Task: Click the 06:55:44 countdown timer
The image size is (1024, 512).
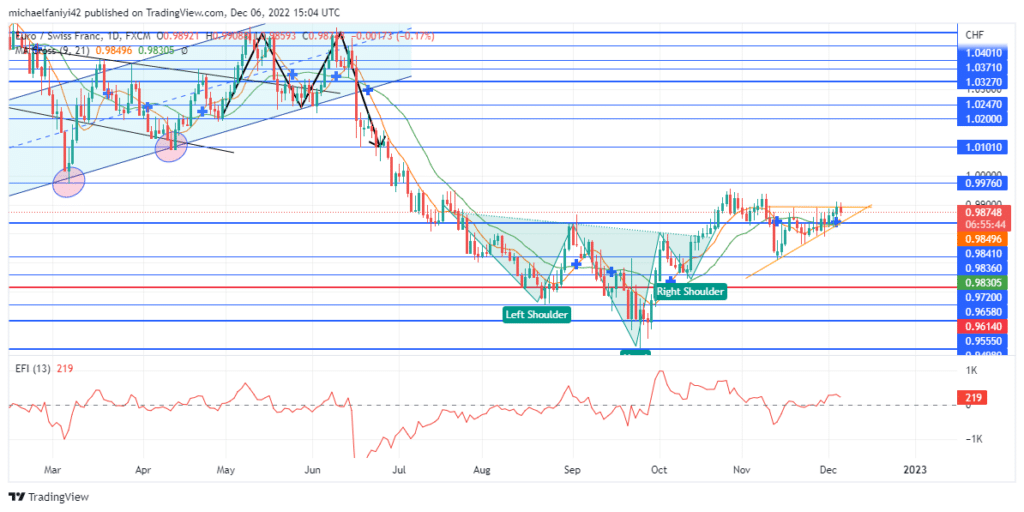Action: click(984, 224)
